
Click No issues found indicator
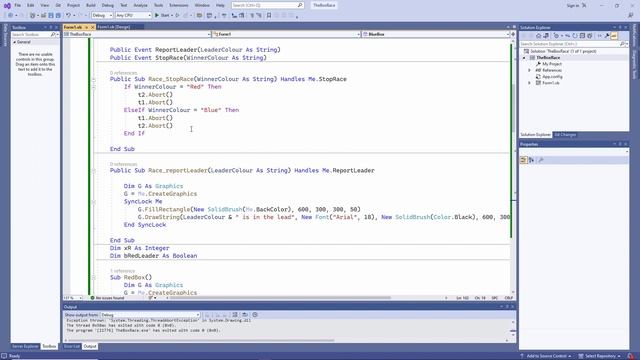[107, 298]
